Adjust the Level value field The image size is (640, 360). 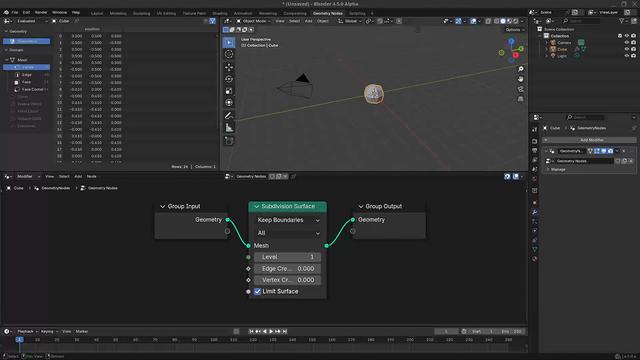(x=288, y=257)
